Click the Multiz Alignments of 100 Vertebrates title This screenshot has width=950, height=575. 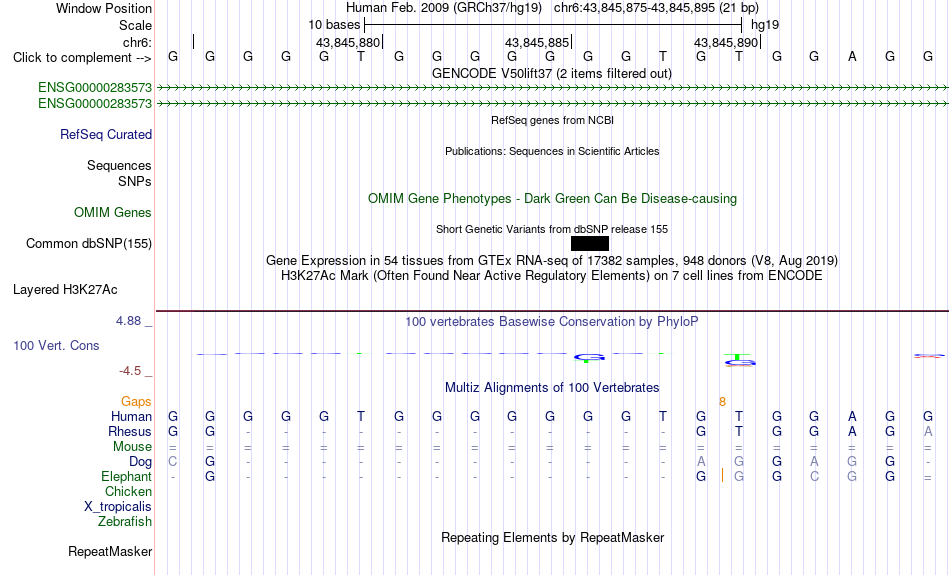click(552, 388)
